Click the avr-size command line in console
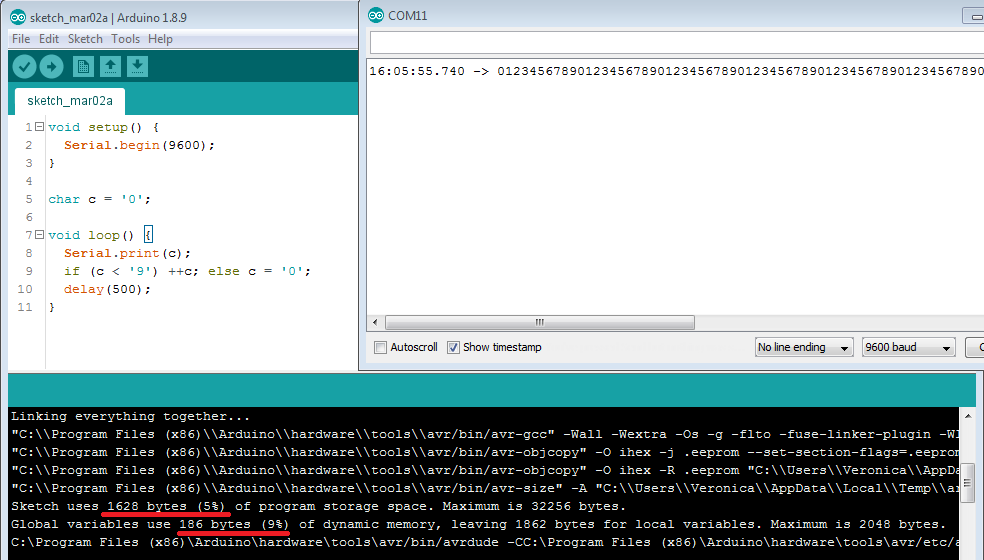Viewport: 984px width, 560px height. (485, 488)
